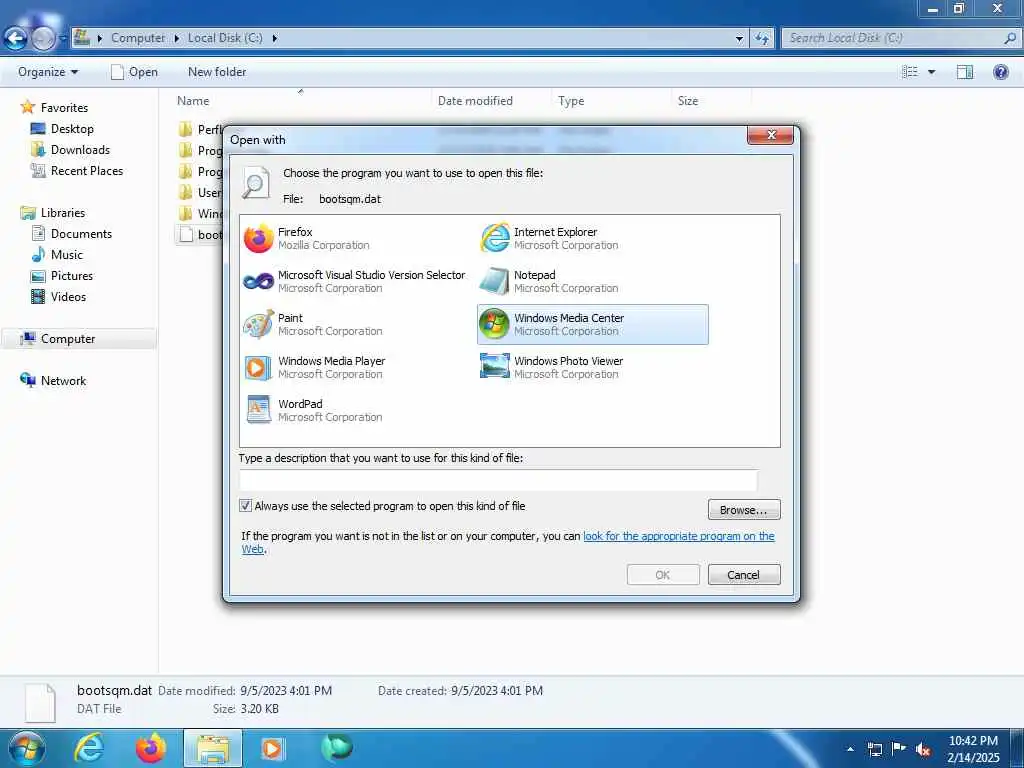Uncheck Always use the selected program checkbox

point(246,506)
